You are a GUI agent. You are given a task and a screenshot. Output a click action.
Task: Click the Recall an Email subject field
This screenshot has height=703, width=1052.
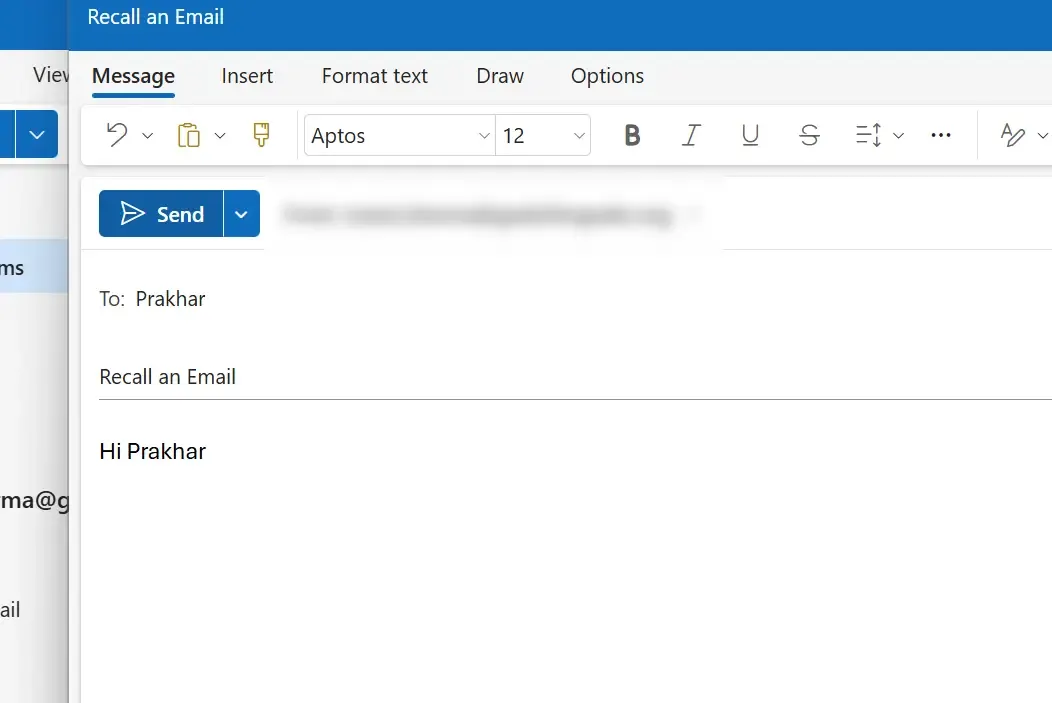click(575, 377)
